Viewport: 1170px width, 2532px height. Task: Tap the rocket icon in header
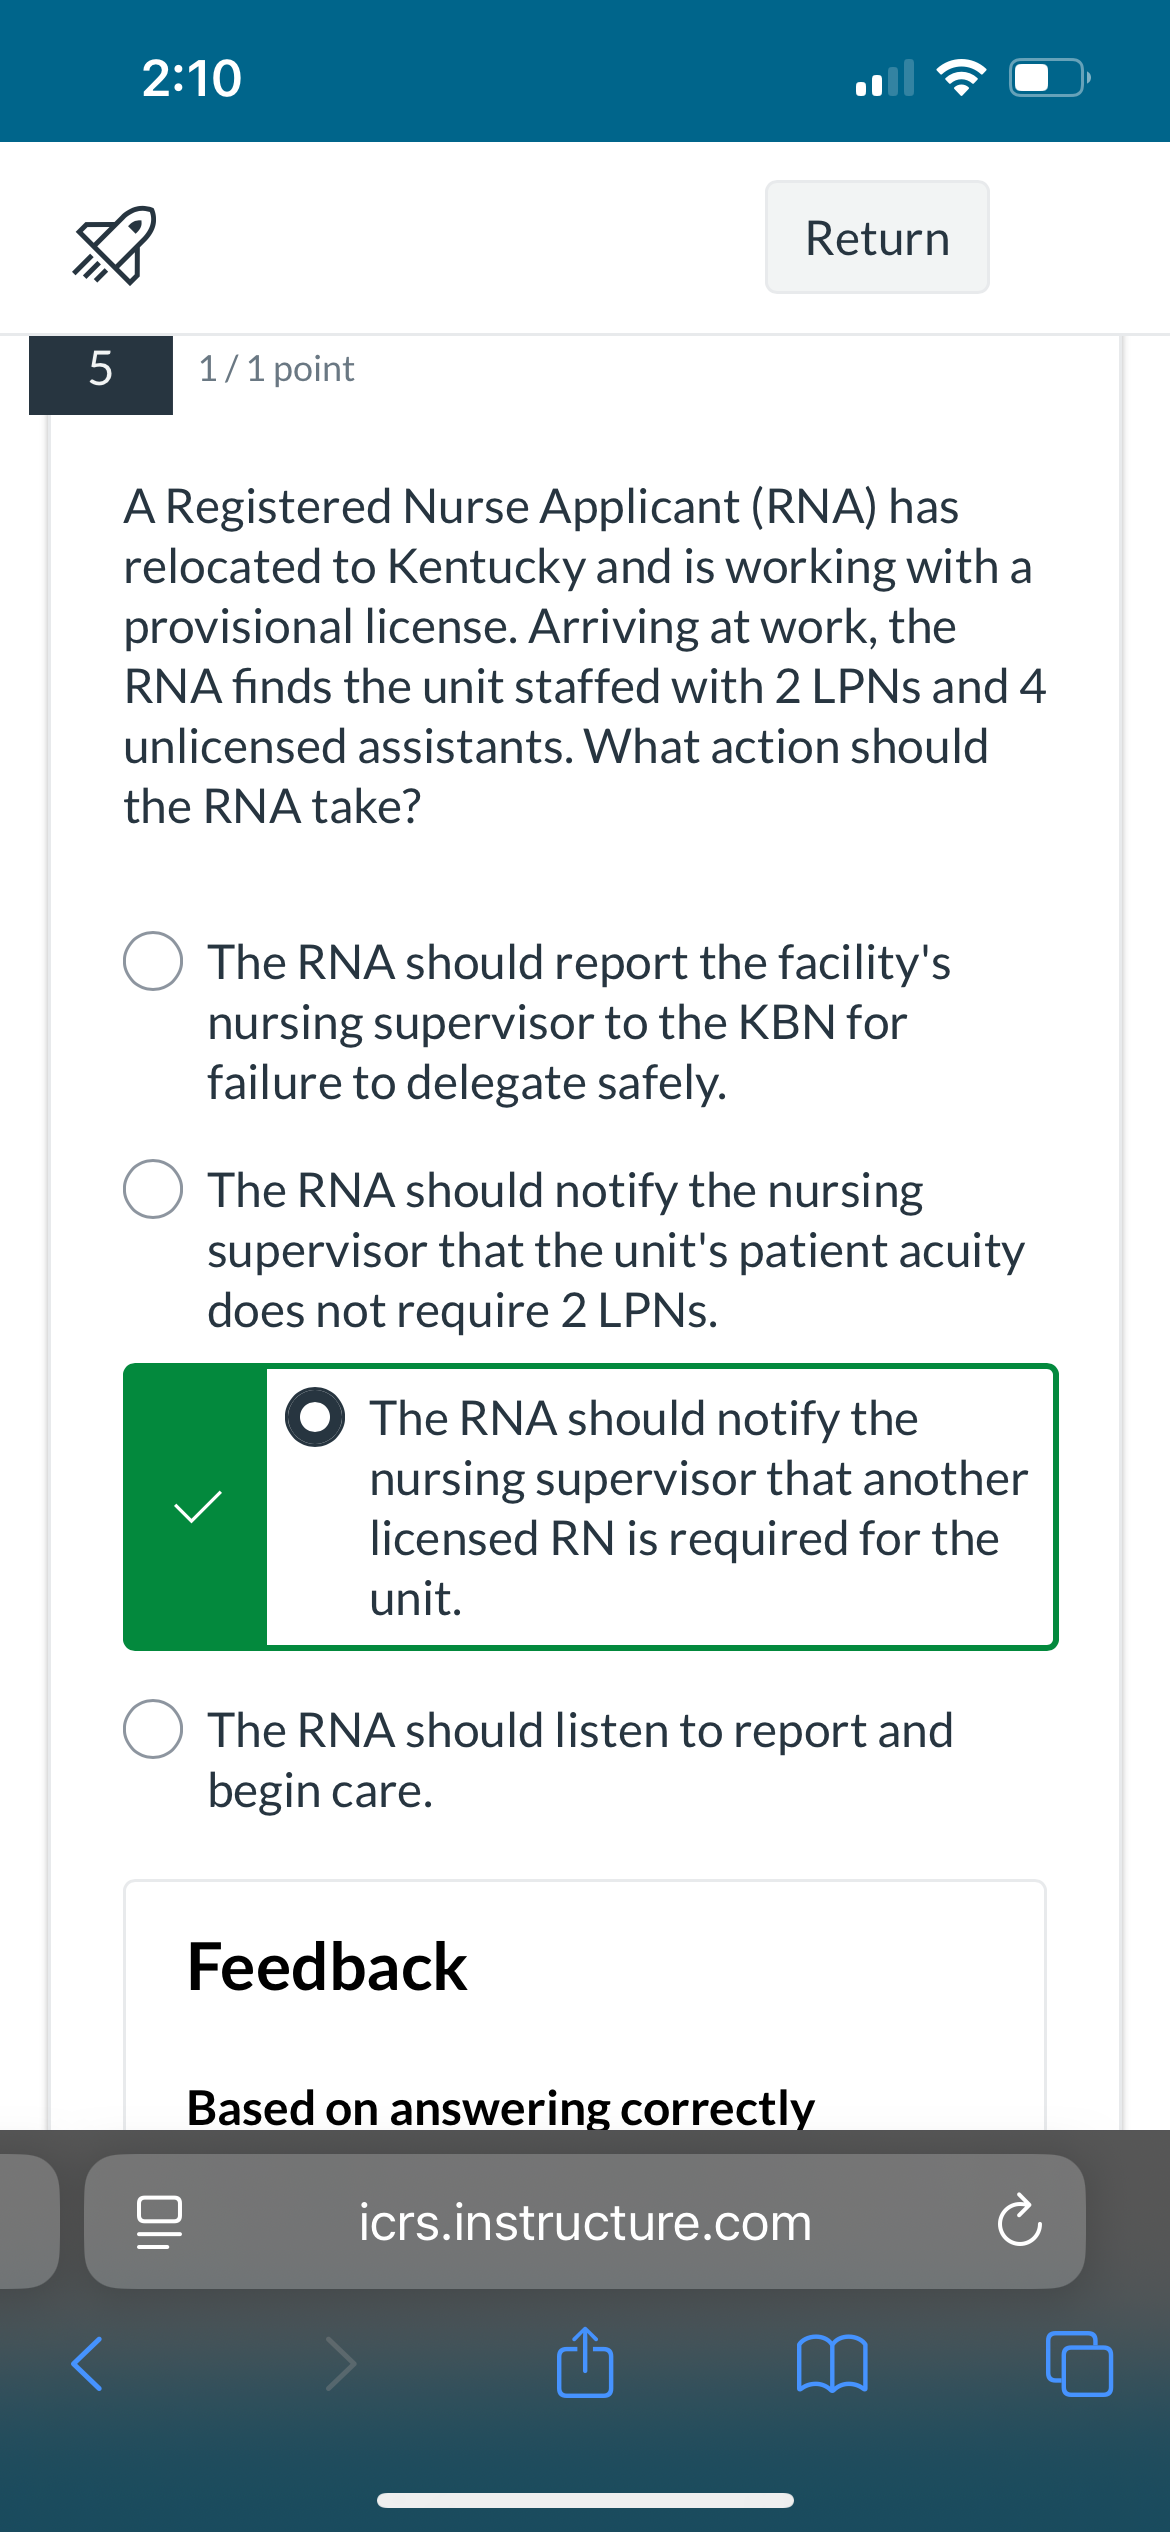[x=114, y=245]
